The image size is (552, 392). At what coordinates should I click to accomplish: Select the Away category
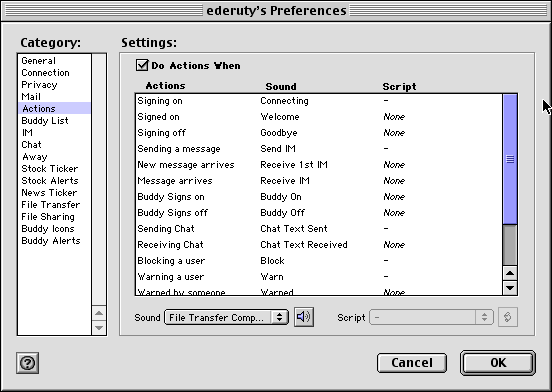pyautogui.click(x=54, y=157)
